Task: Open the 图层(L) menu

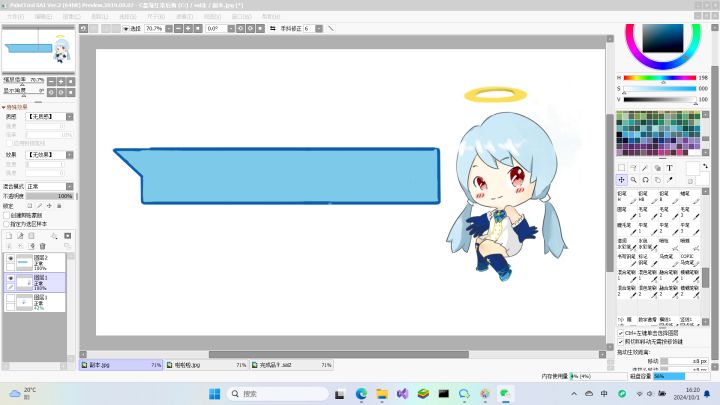Action: click(100, 17)
